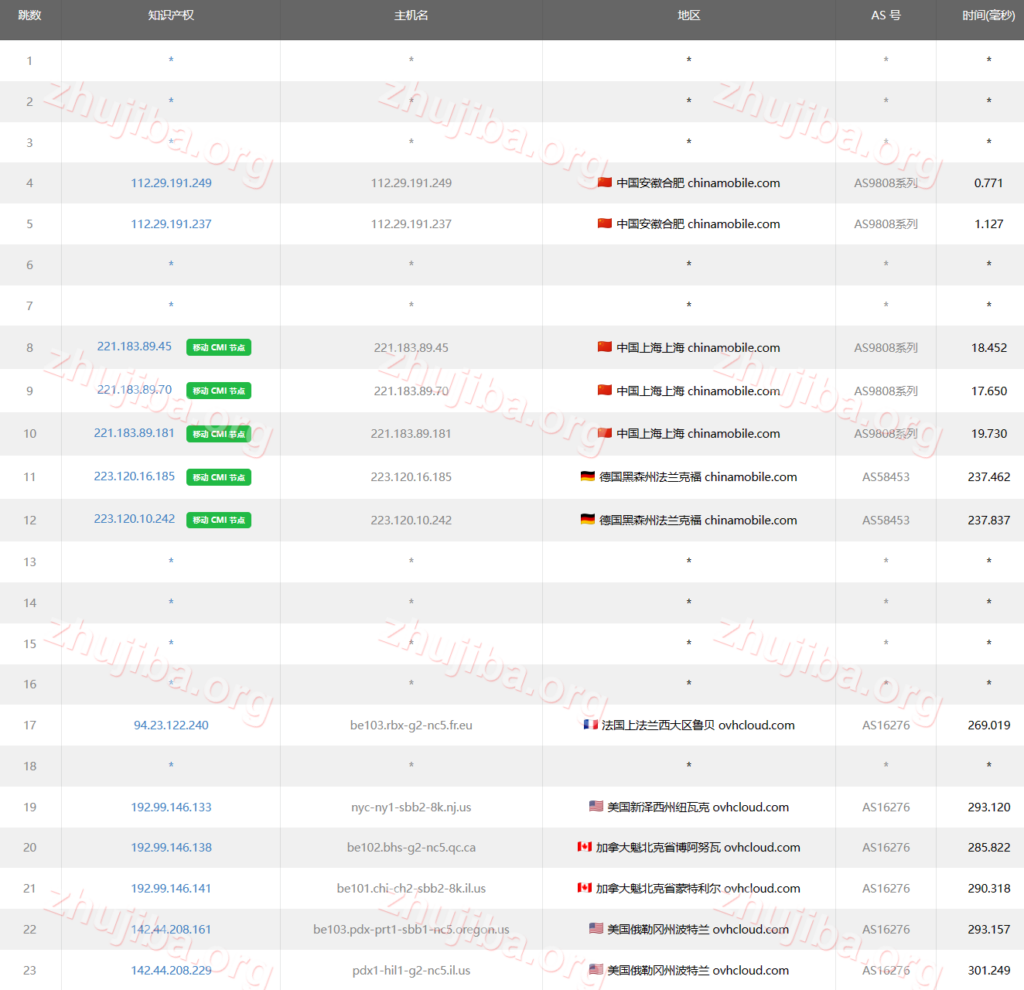Viewport: 1024px width, 990px height.
Task: Click the China flag icon on hop 8
Action: click(x=604, y=347)
